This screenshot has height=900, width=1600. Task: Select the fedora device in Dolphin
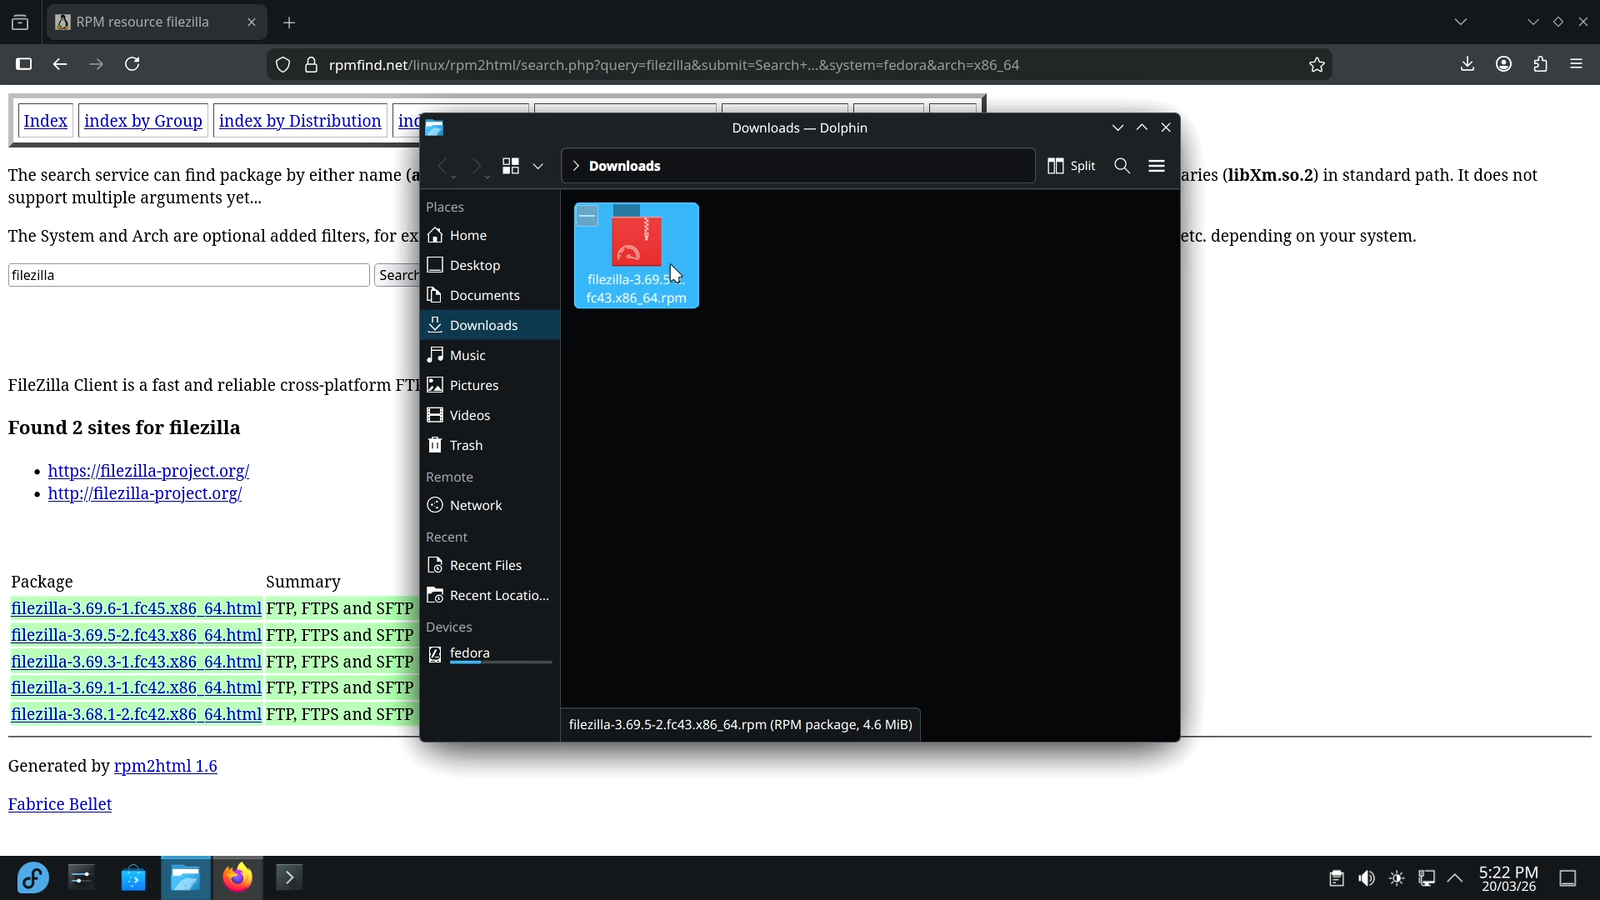[490, 654]
